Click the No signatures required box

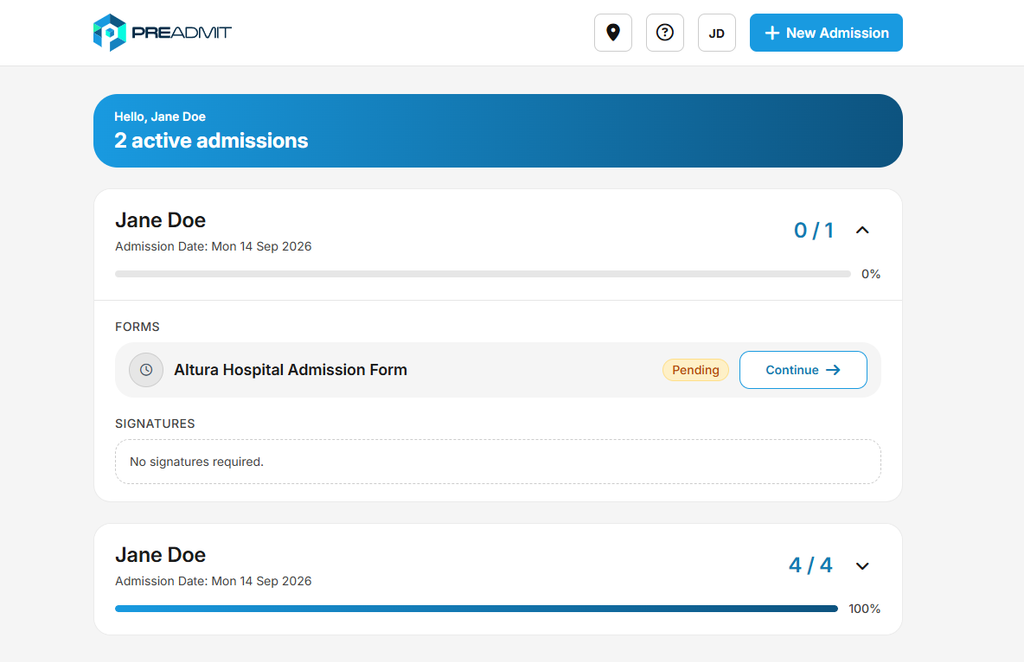(498, 462)
